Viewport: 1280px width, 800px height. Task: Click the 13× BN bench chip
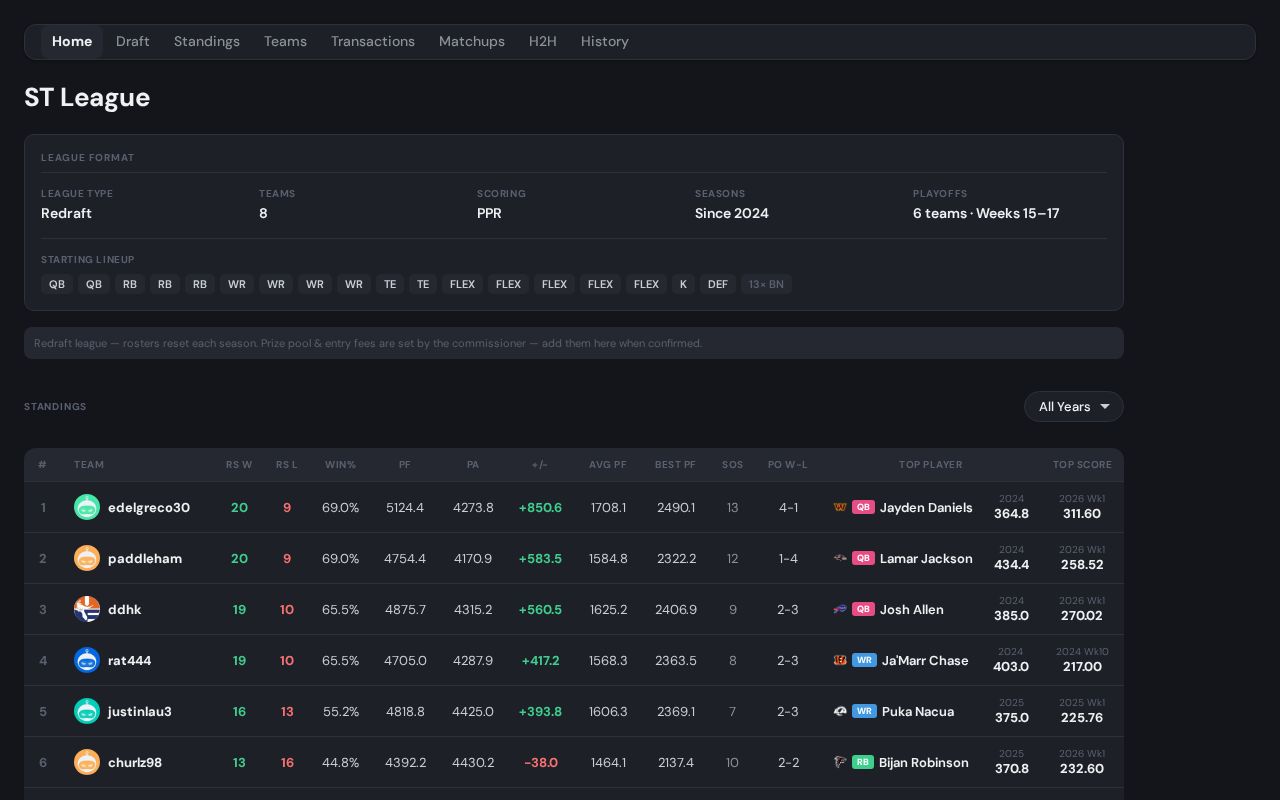click(x=766, y=285)
